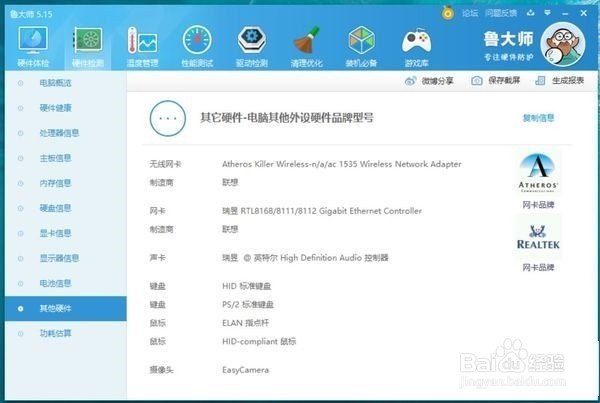This screenshot has width=600, height=403.
Task: Minimize the 鲁大师 window
Action: pos(565,14)
